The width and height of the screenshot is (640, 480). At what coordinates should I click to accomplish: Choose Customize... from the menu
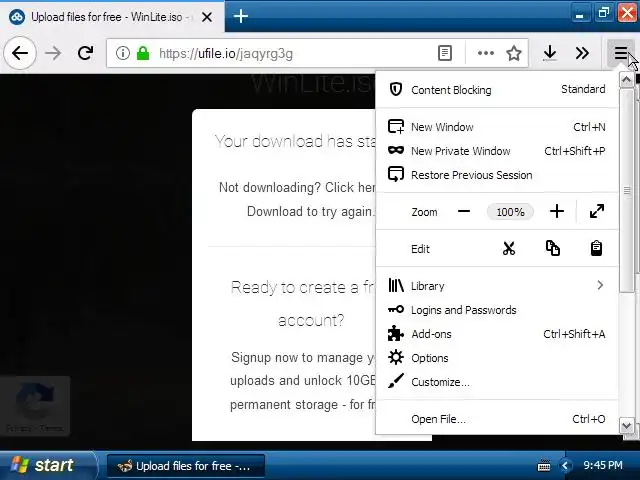point(497,382)
